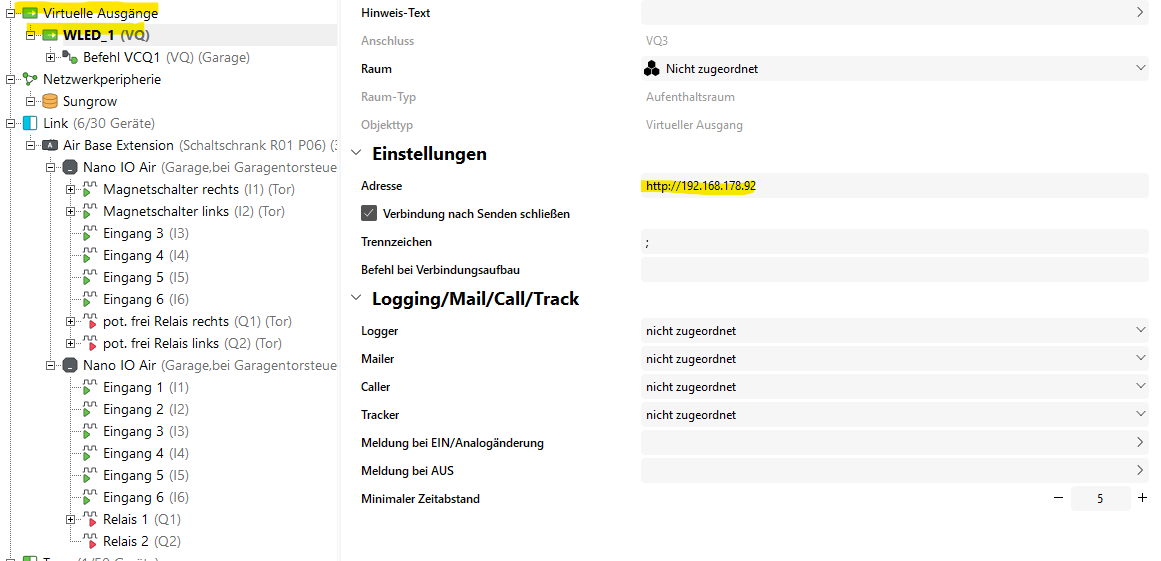Click the Sungrow database icon

50,101
